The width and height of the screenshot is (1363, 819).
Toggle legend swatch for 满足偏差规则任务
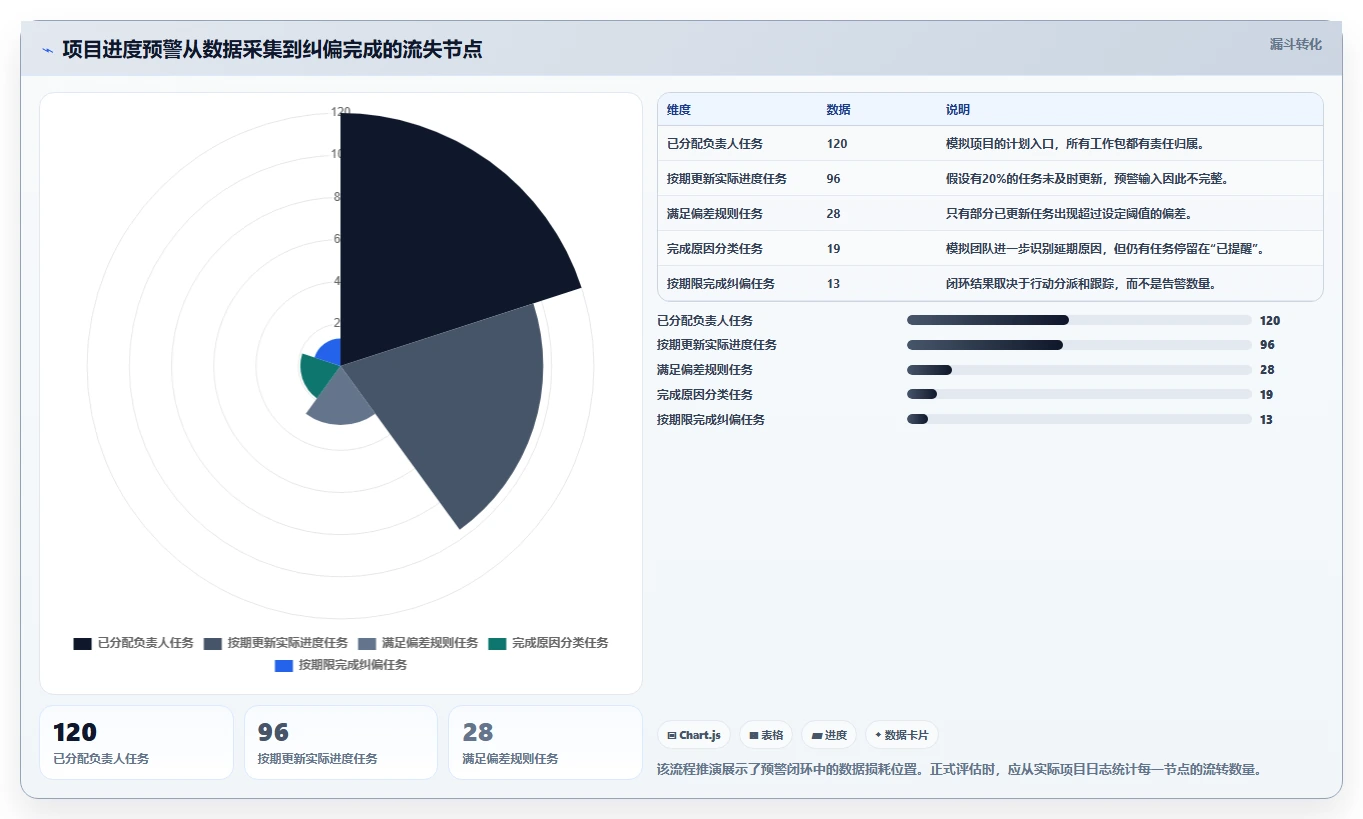[367, 643]
